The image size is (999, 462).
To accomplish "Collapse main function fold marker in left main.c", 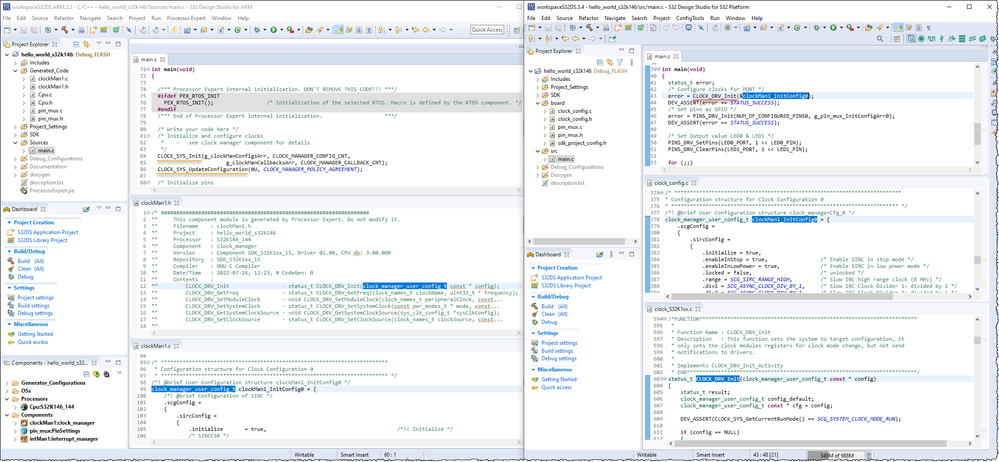I will [146, 70].
